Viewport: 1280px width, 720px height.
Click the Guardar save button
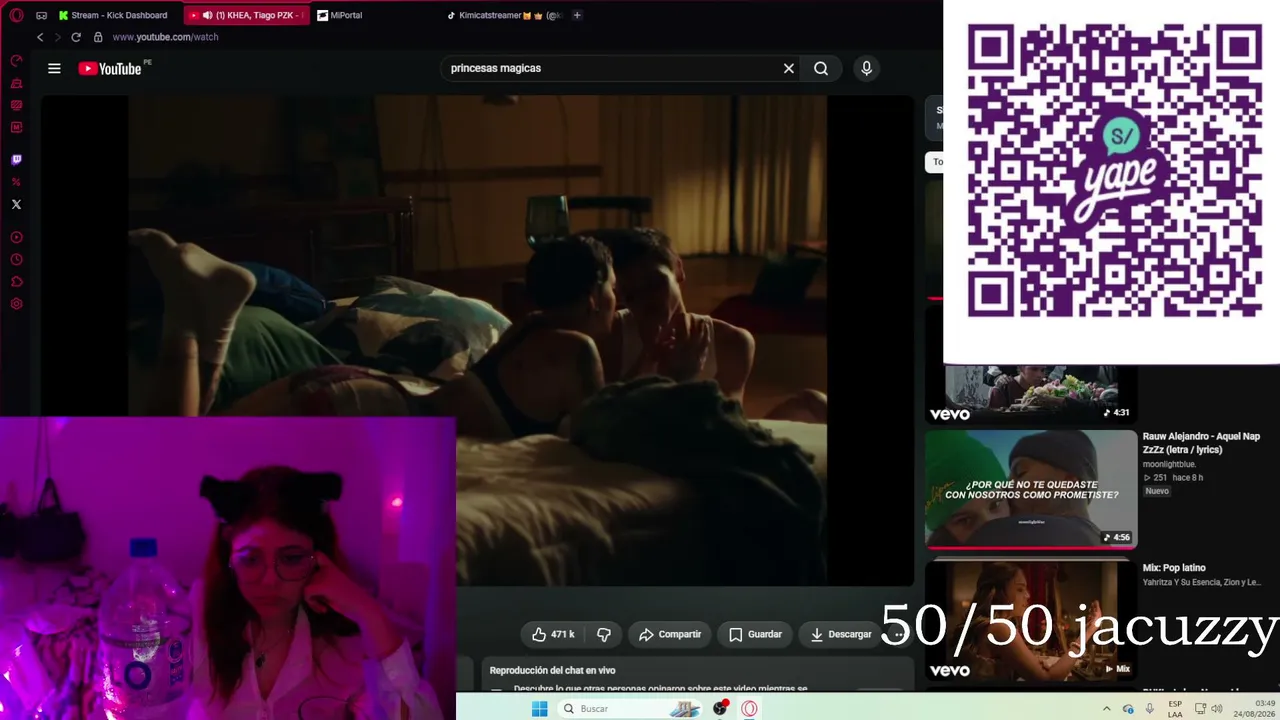[755, 634]
